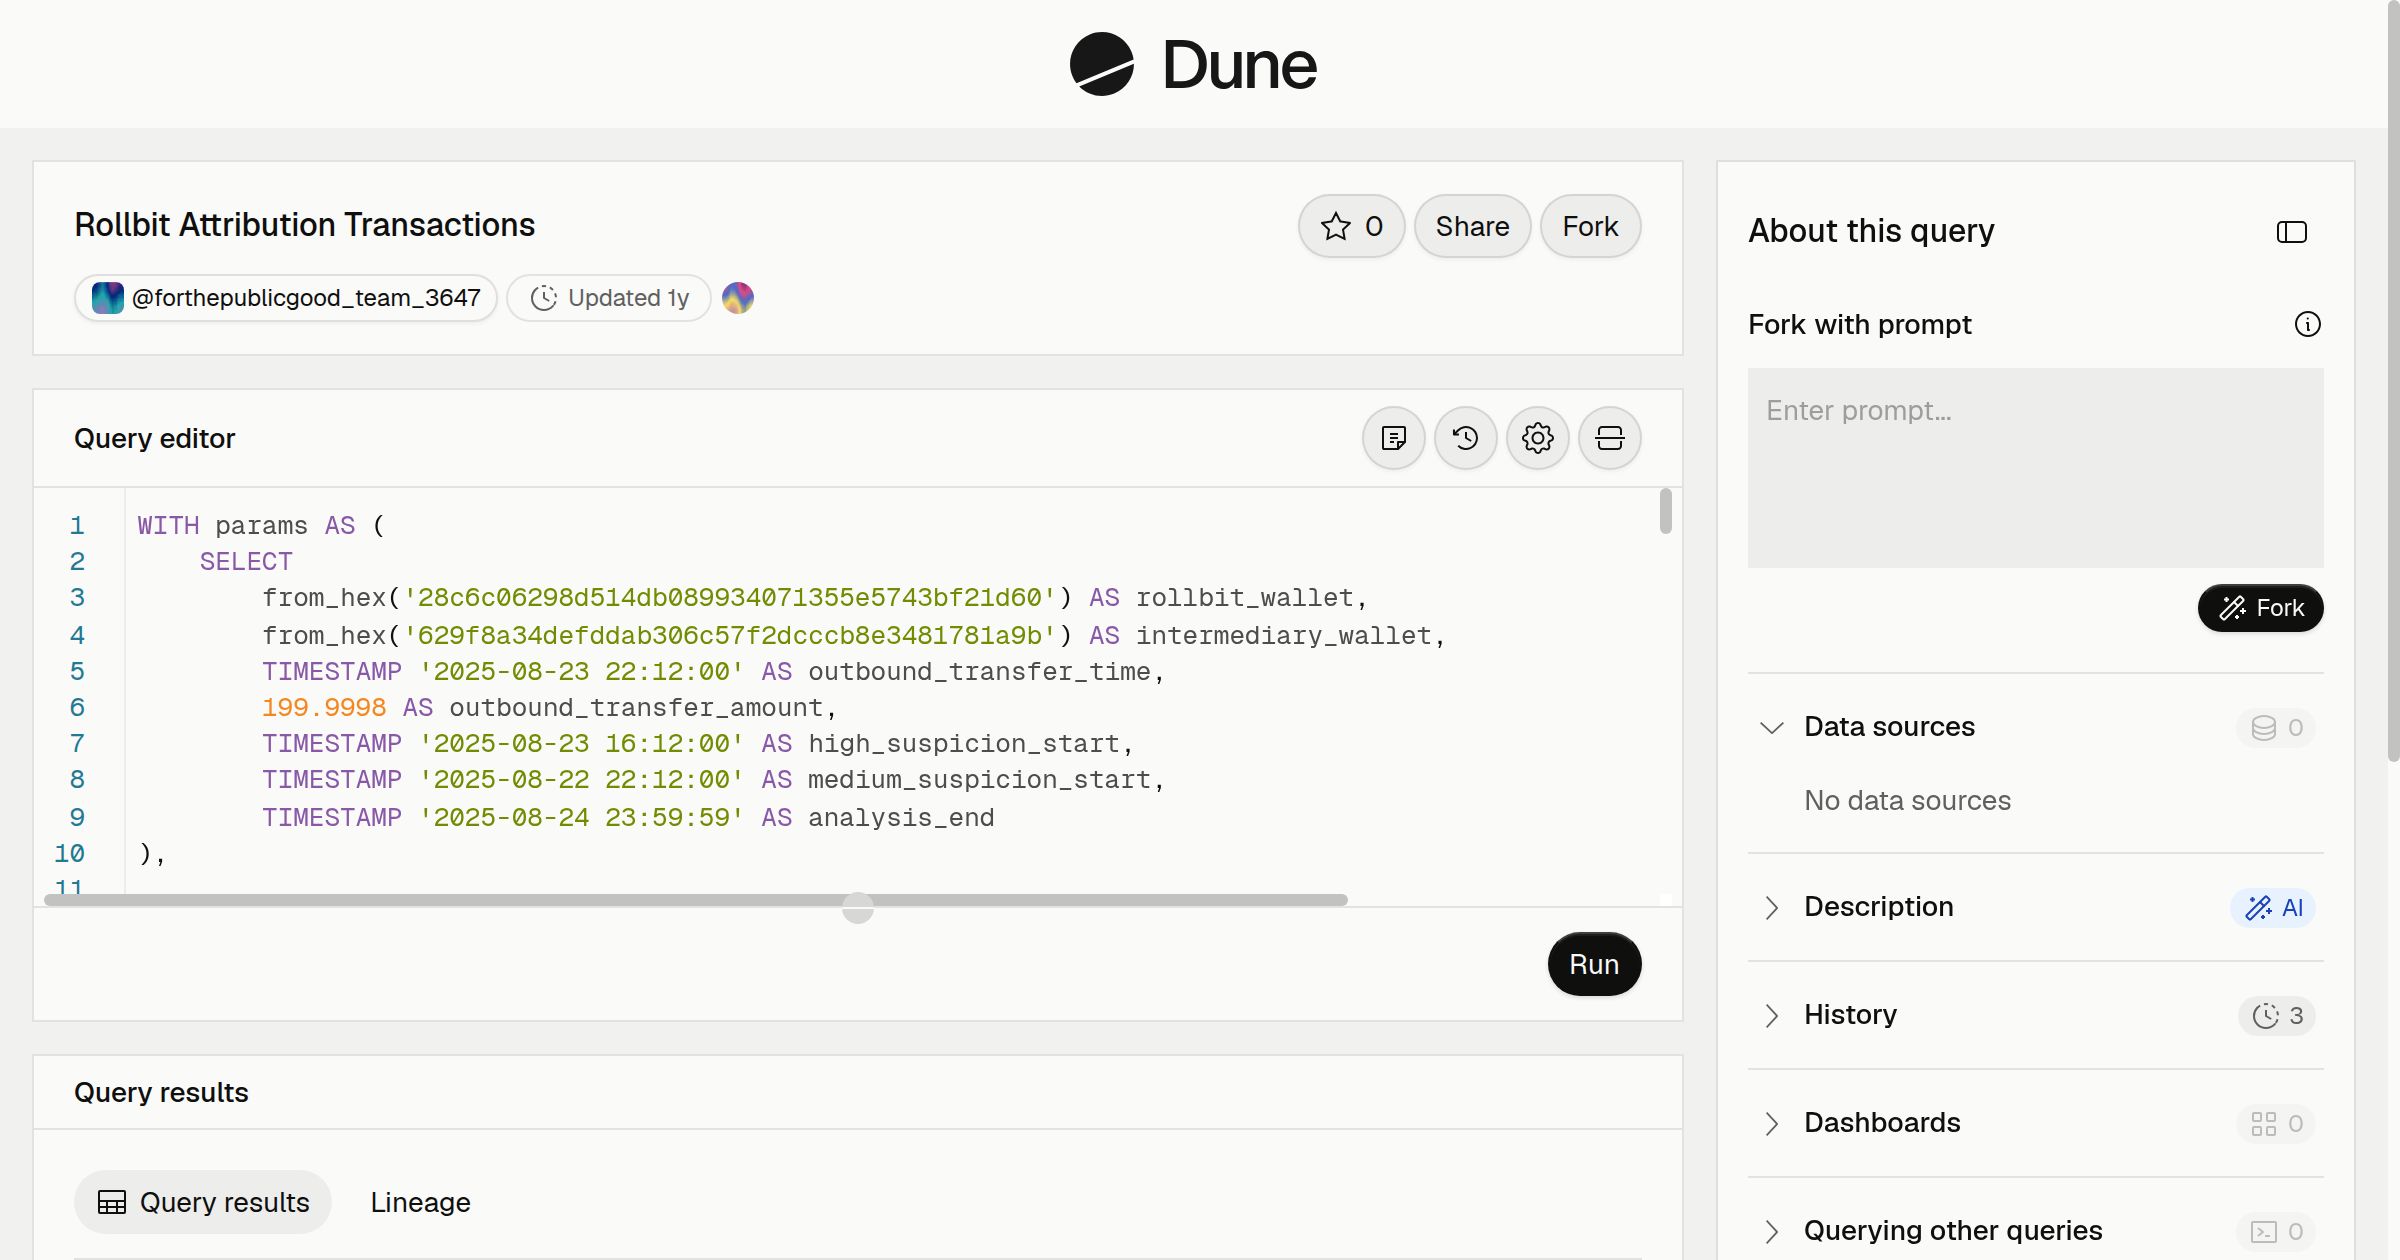Expand the History section
Image resolution: width=2400 pixels, height=1260 pixels.
click(x=1771, y=1015)
